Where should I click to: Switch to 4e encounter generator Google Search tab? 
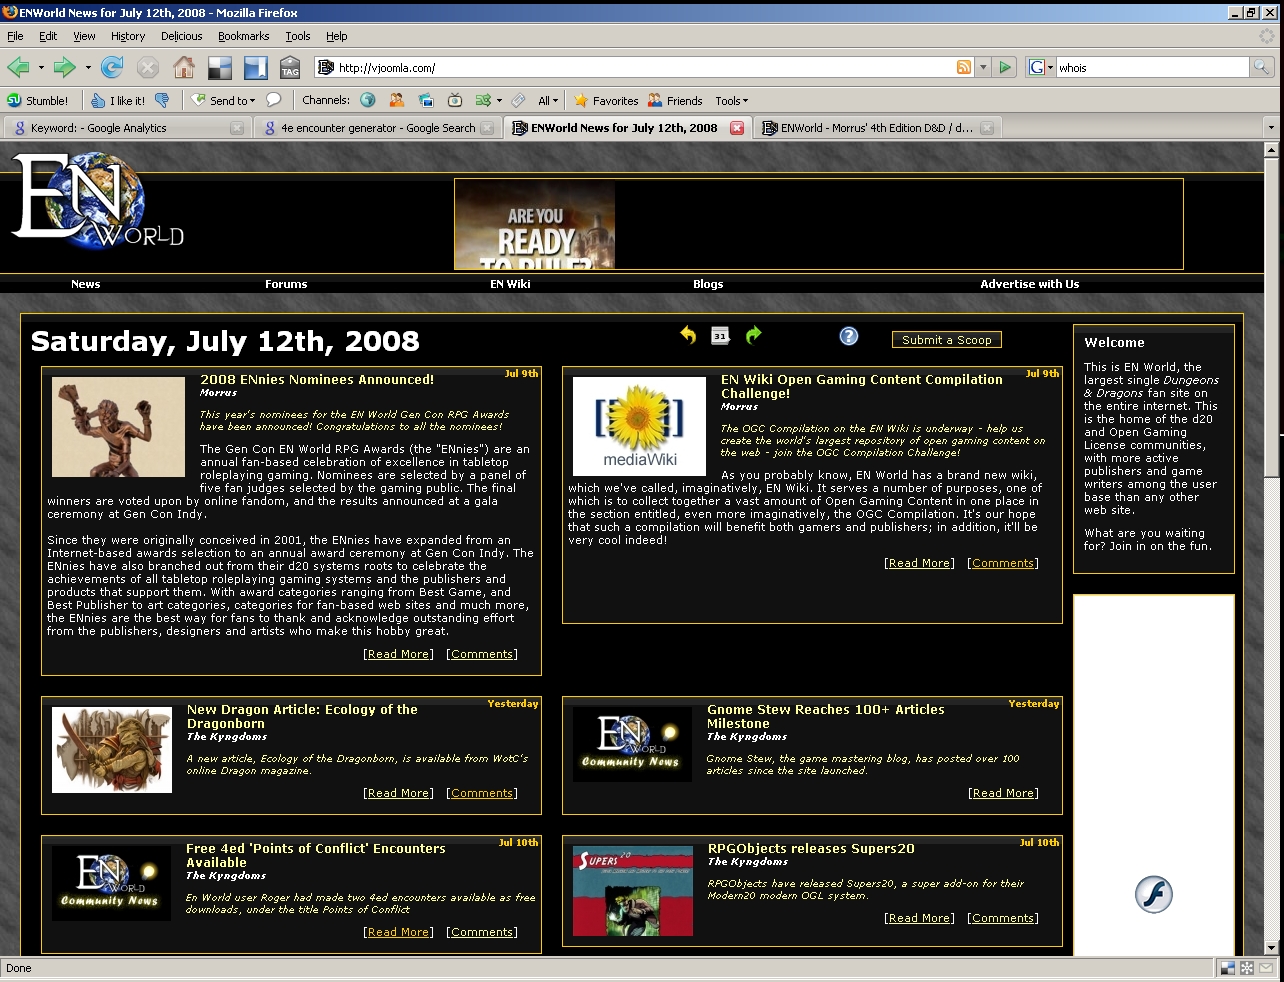(377, 128)
